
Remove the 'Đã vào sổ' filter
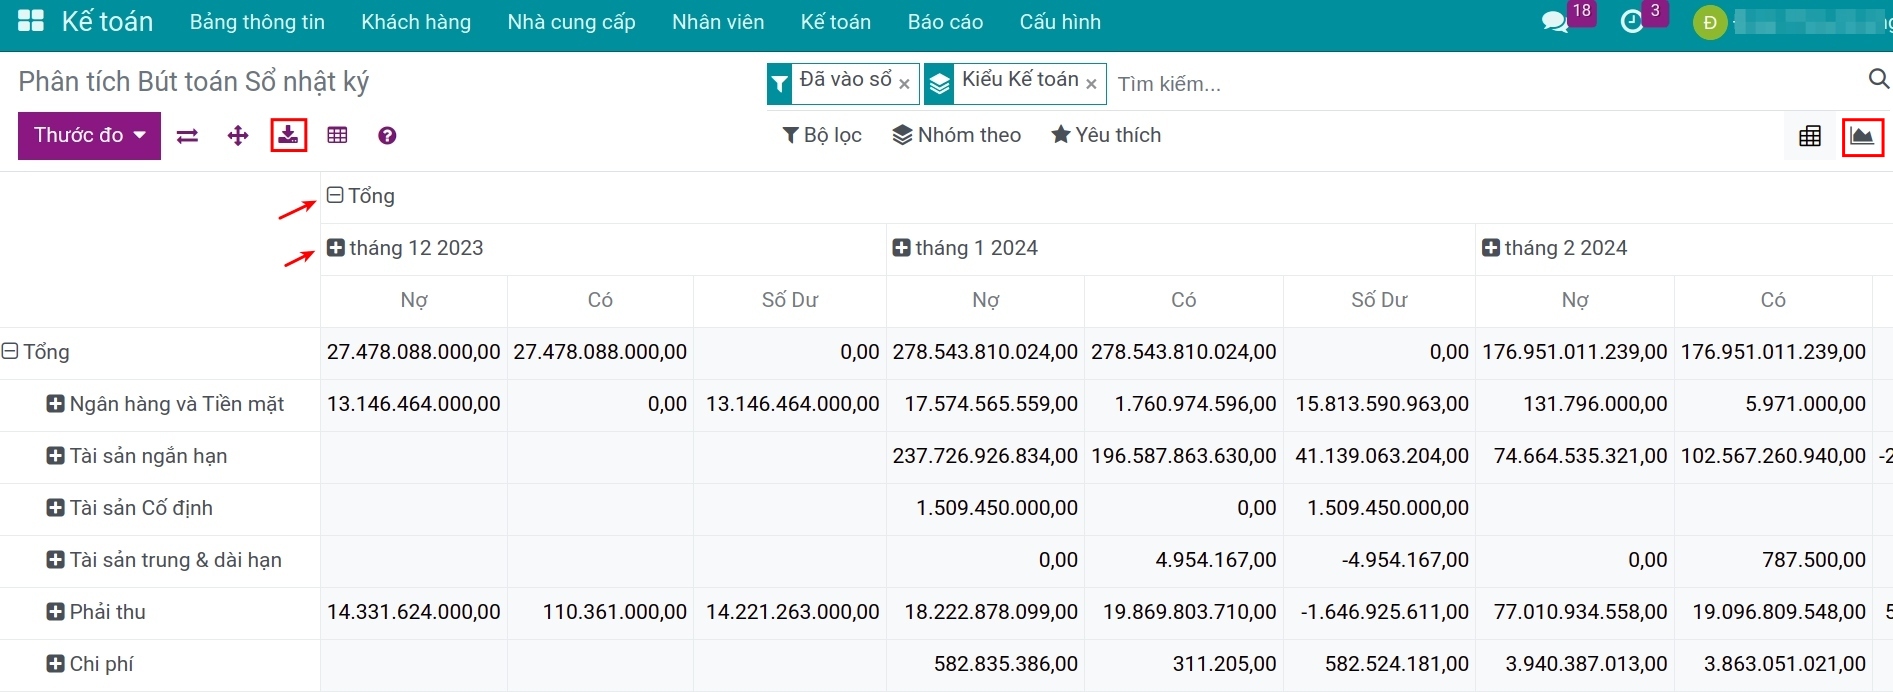[904, 84]
